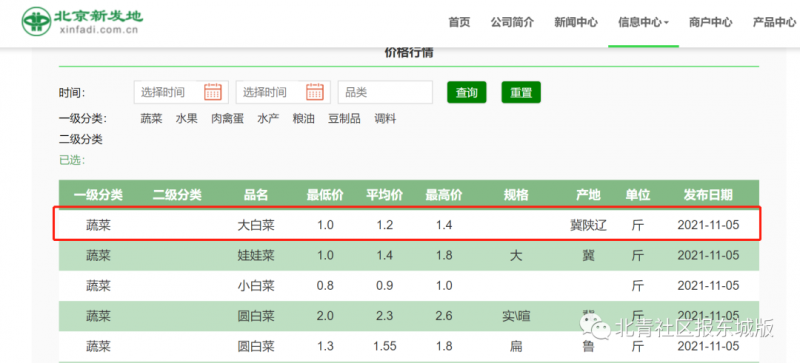
Task: Click the 单位 column header
Action: [638, 195]
